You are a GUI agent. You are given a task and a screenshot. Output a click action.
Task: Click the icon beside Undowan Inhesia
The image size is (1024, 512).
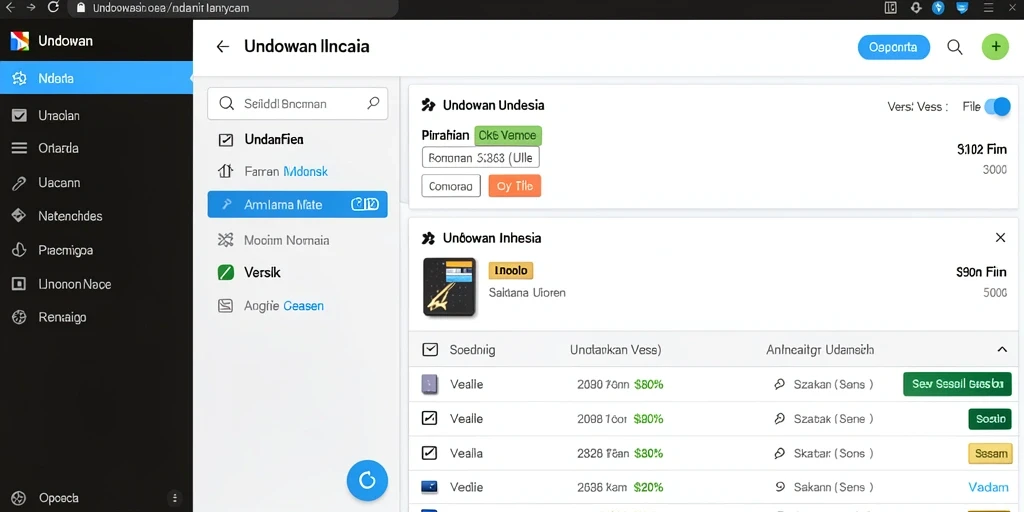pyautogui.click(x=428, y=238)
